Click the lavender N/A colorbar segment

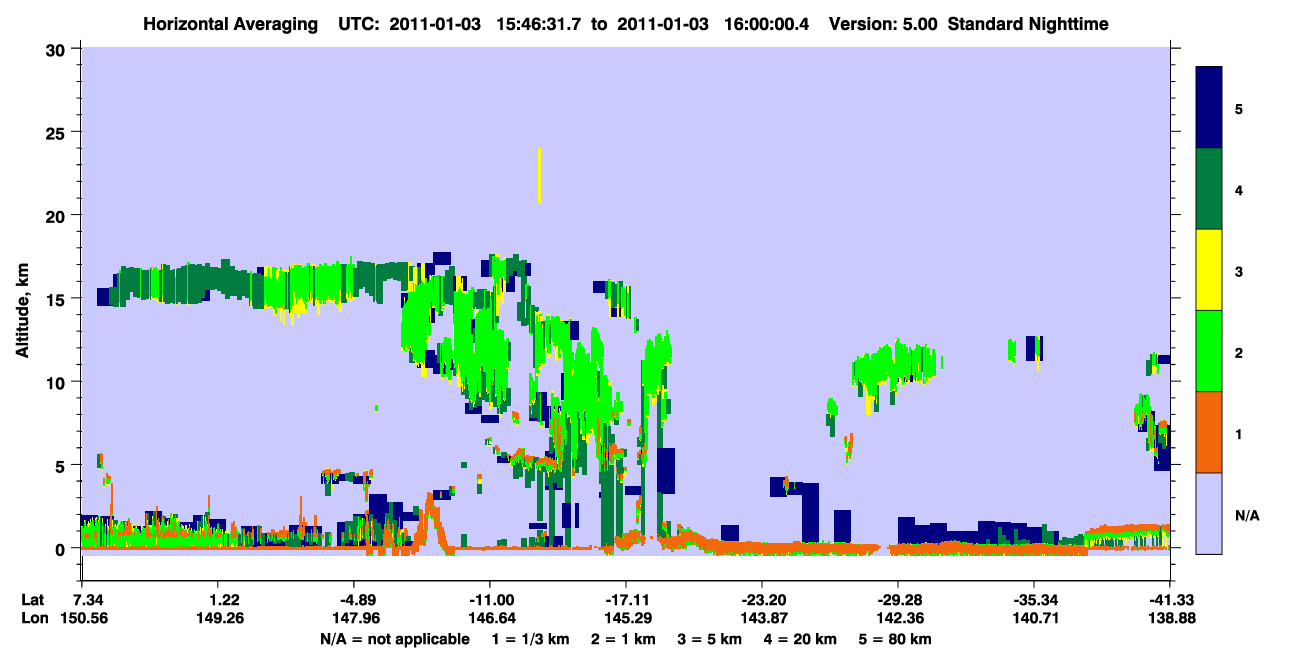pyautogui.click(x=1209, y=512)
